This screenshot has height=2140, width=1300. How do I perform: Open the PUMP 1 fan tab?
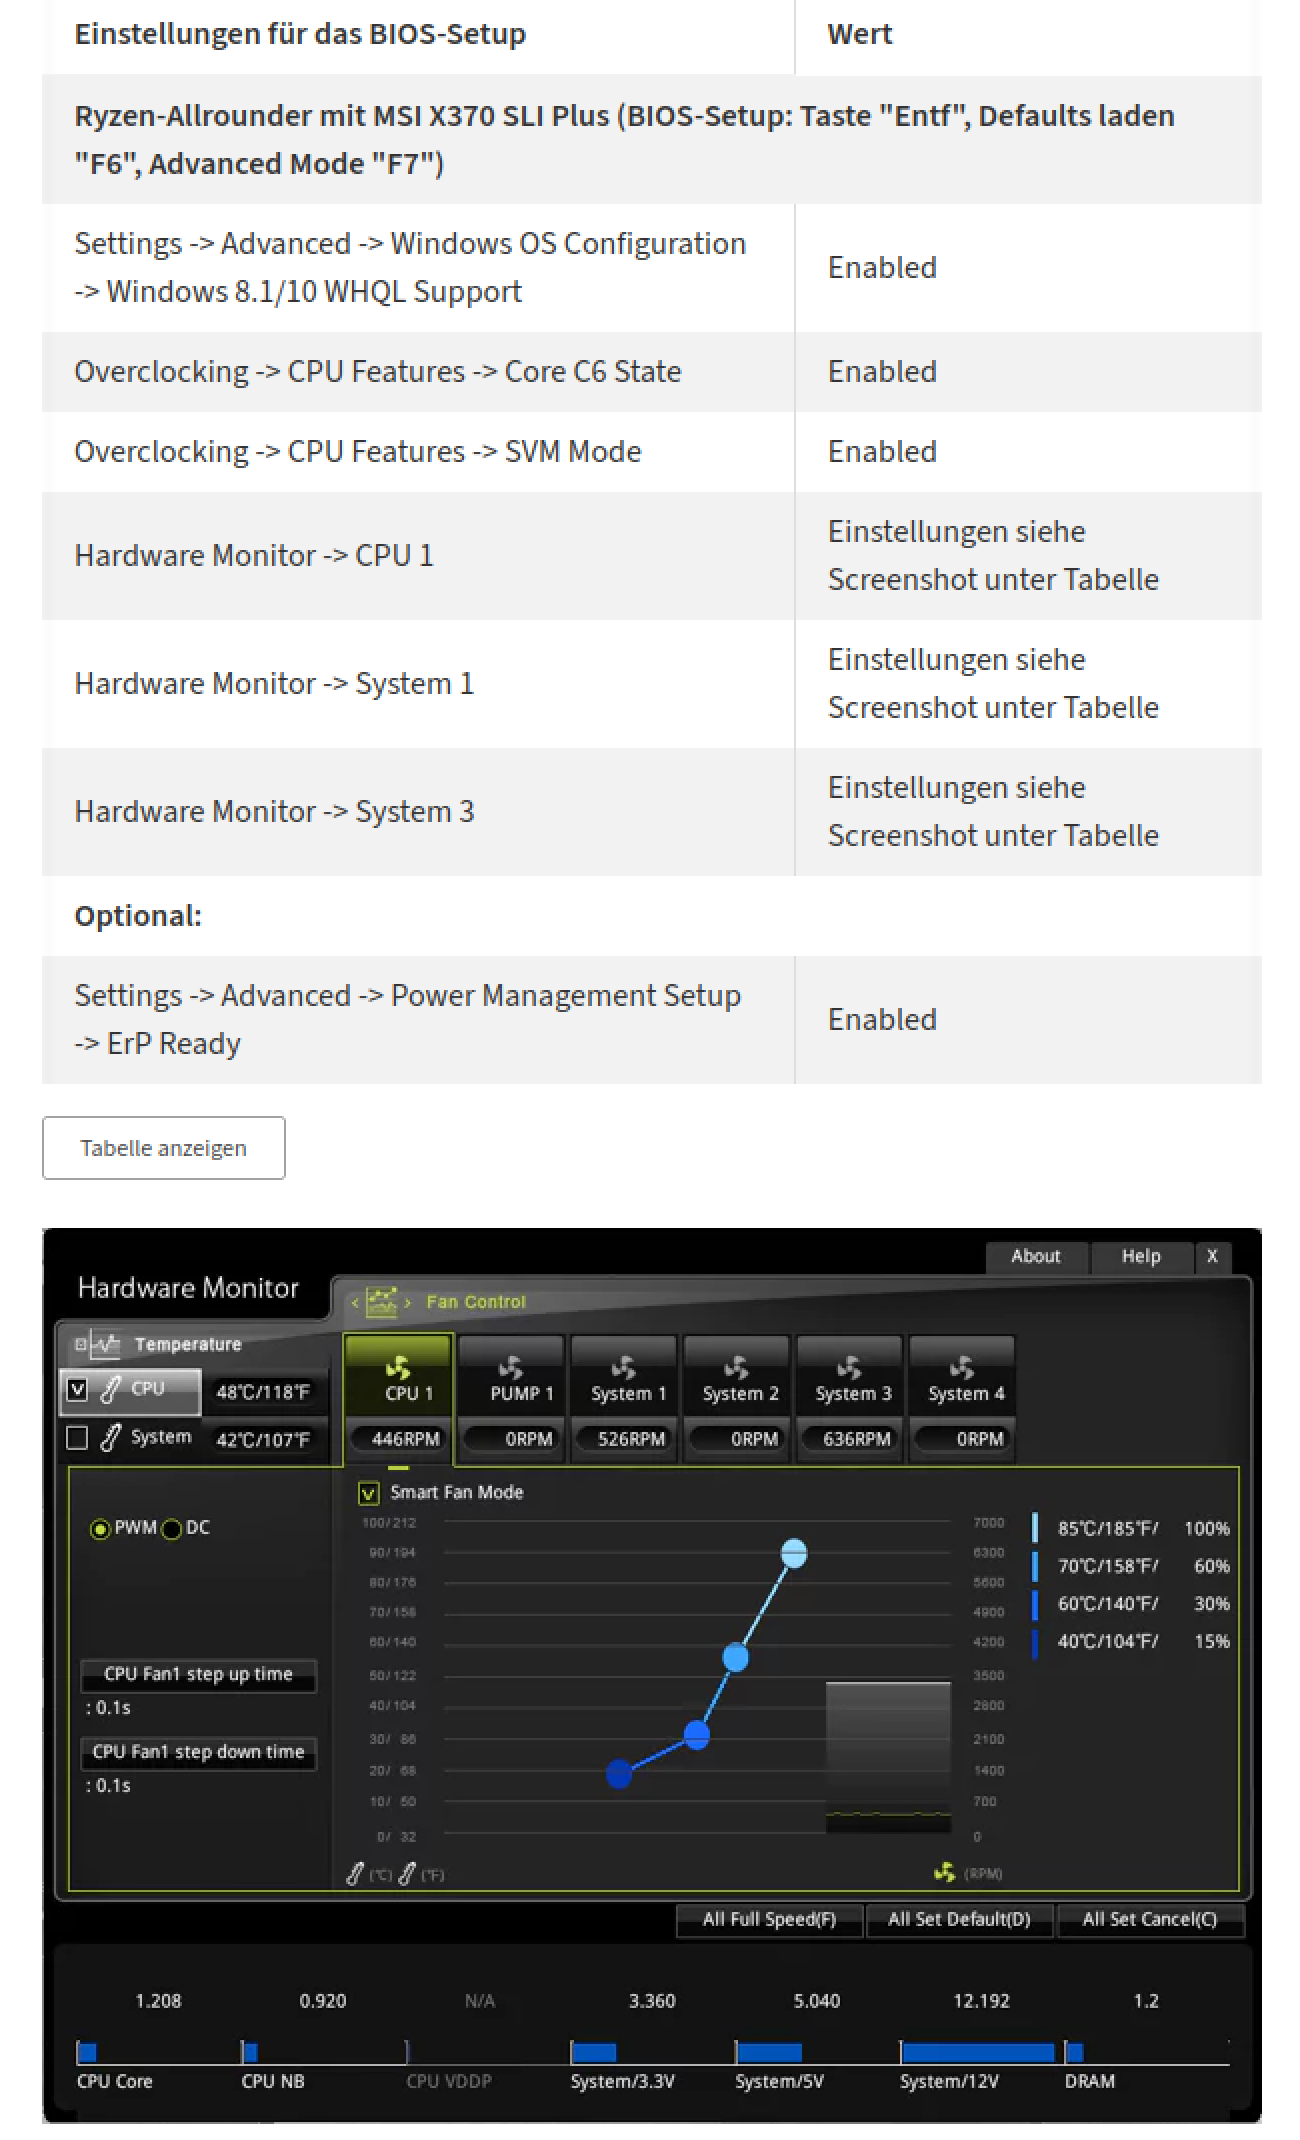(511, 1376)
